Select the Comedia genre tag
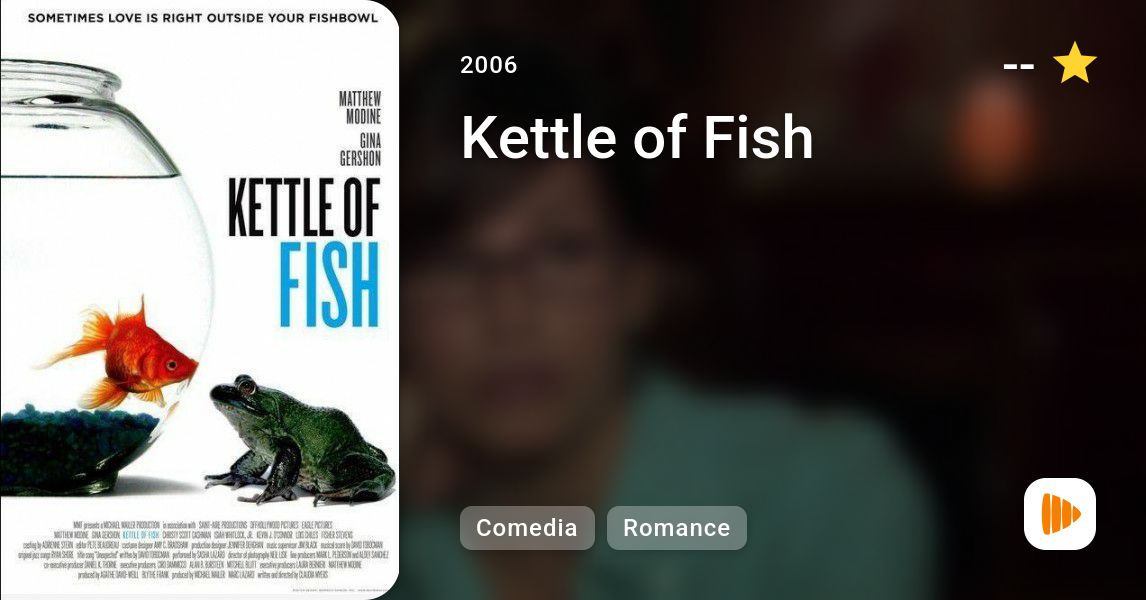 pyautogui.click(x=527, y=528)
